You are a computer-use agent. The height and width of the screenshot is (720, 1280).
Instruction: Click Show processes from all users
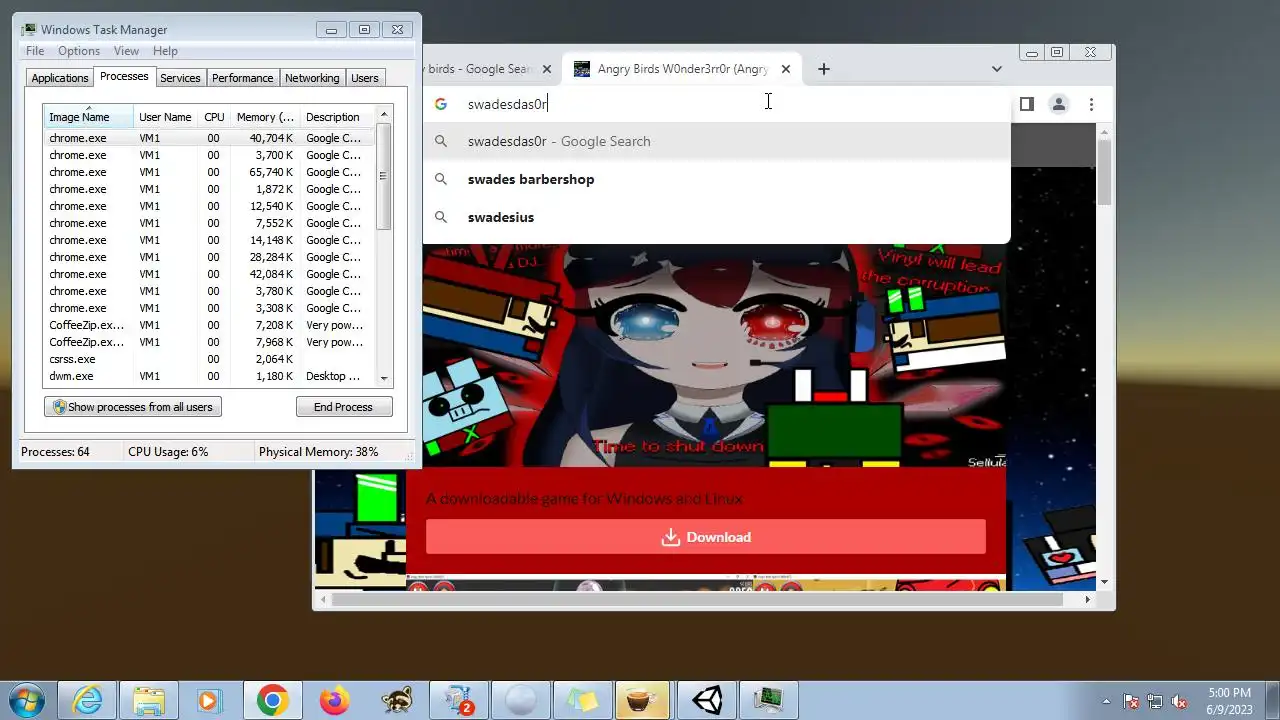132,407
